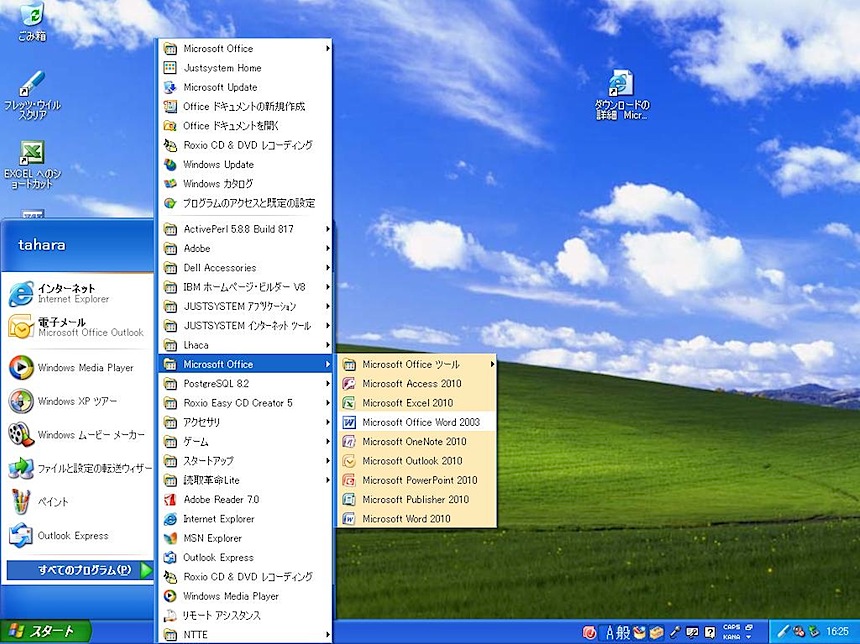This screenshot has height=644, width=860.
Task: Choose Windows Media Player above リモート アシスタンス
Action: point(245,596)
